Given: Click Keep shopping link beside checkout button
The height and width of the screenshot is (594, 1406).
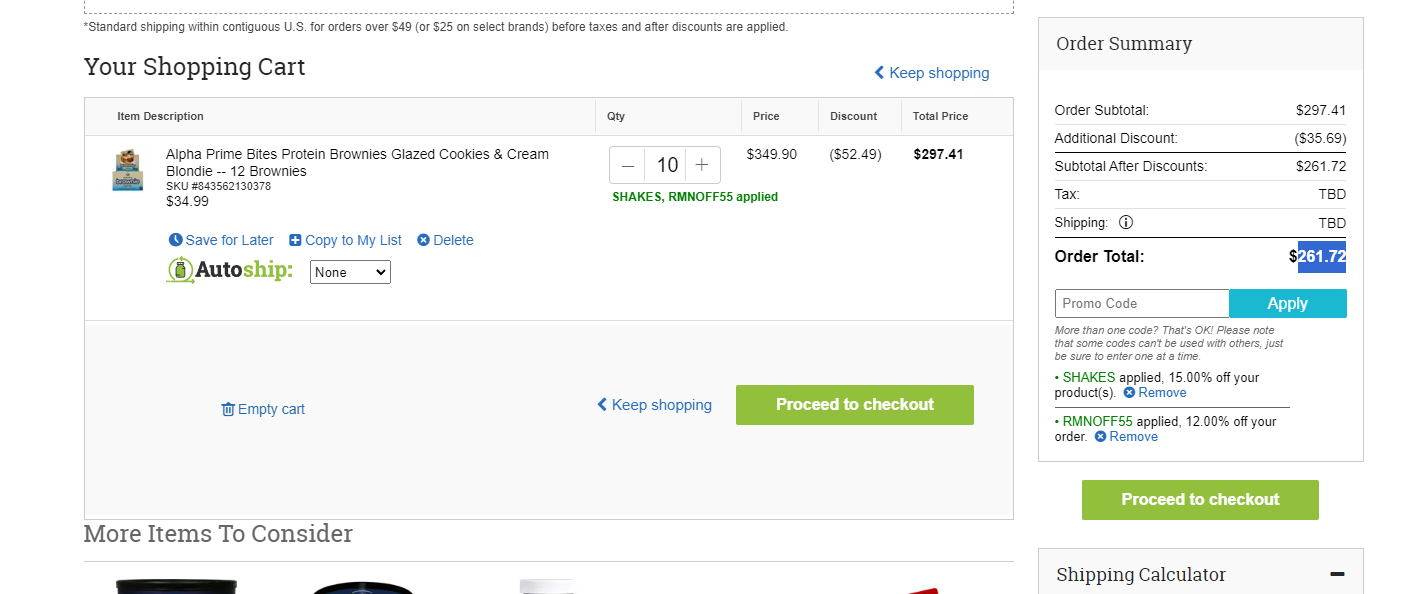Looking at the screenshot, I should click(x=654, y=405).
